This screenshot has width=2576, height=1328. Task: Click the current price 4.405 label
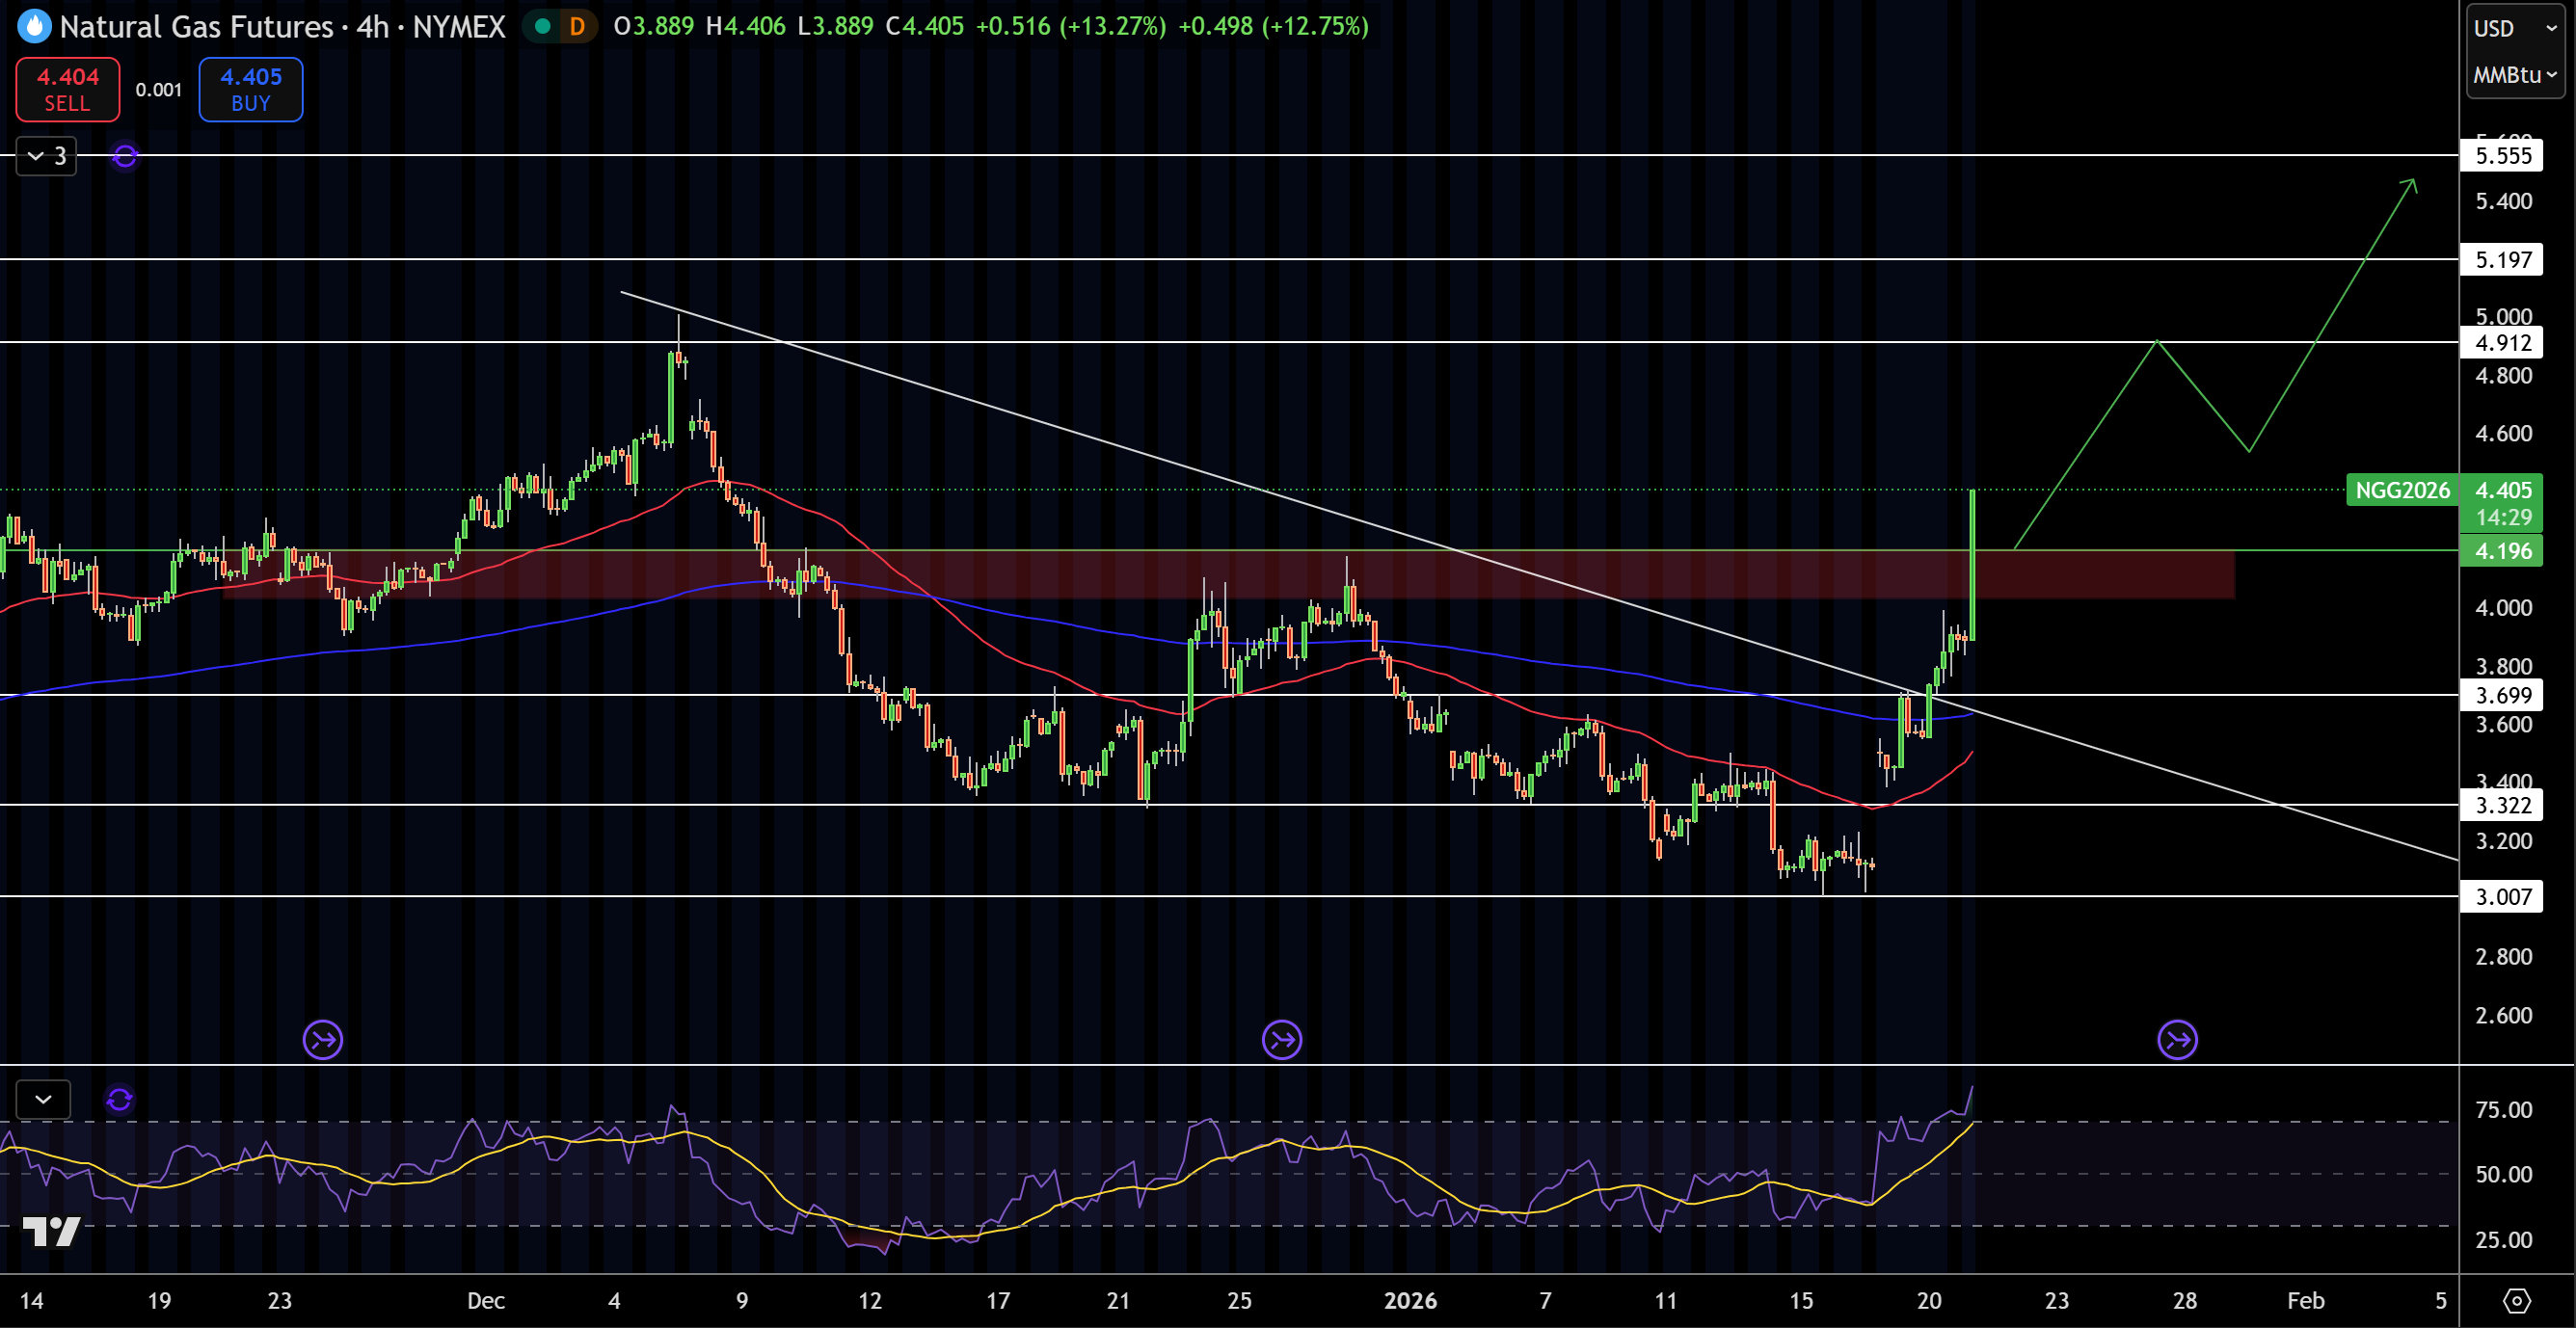2502,490
